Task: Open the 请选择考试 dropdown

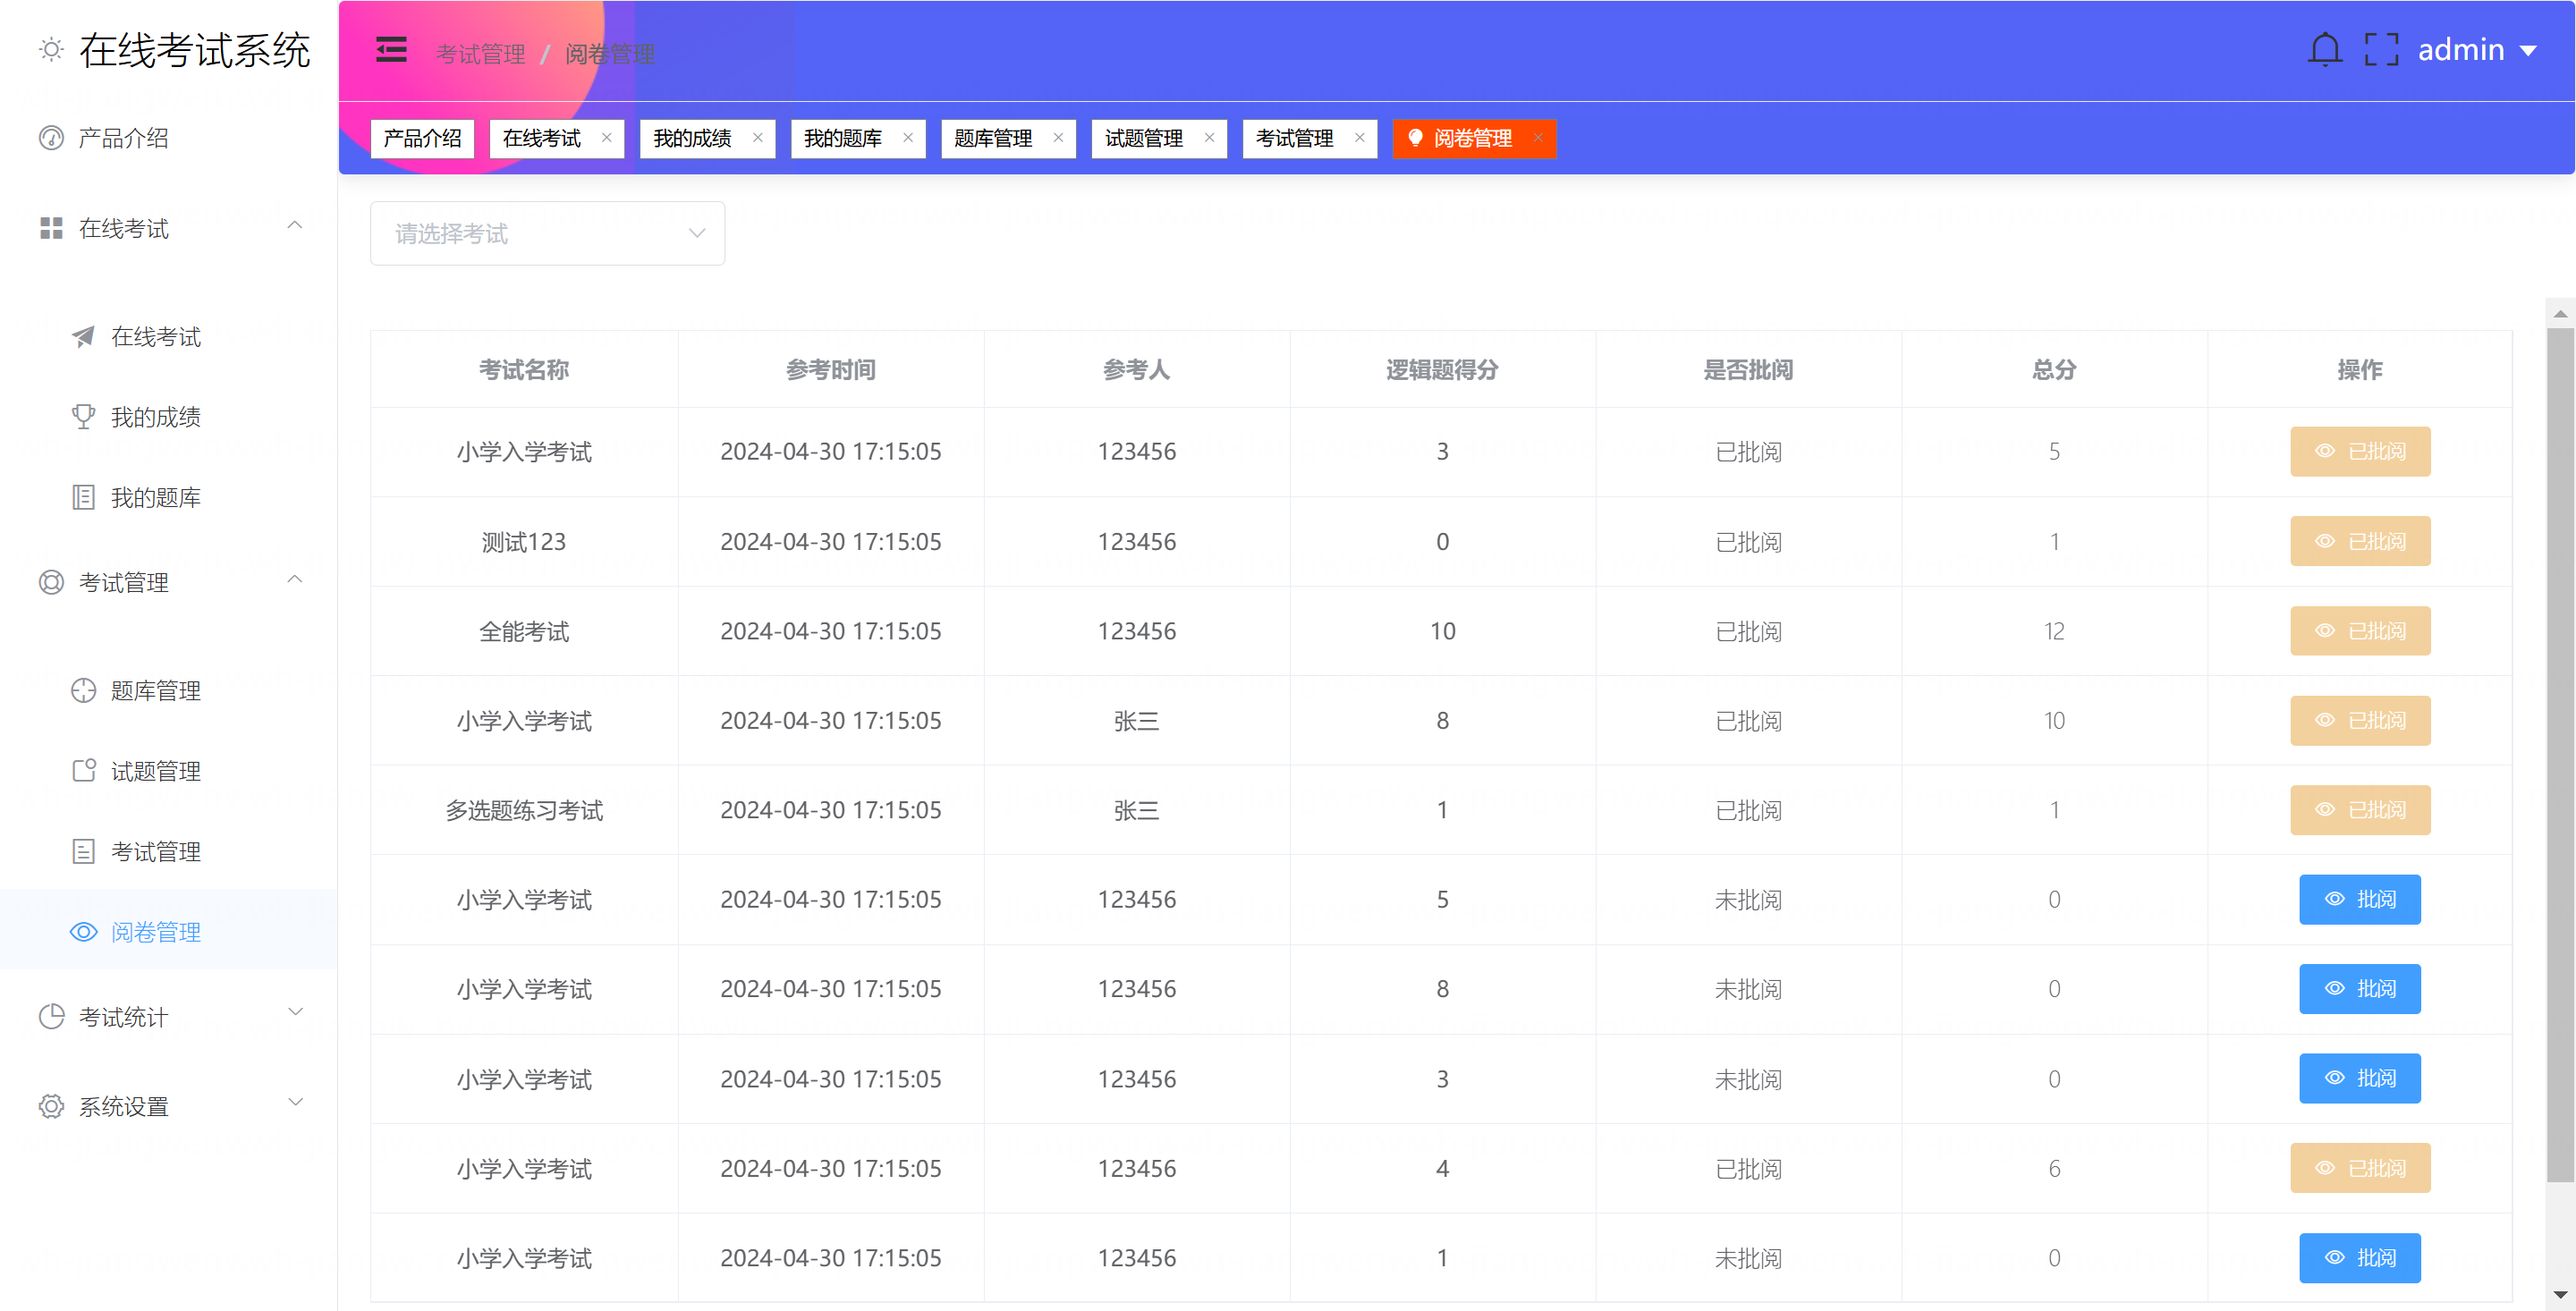Action: point(547,234)
